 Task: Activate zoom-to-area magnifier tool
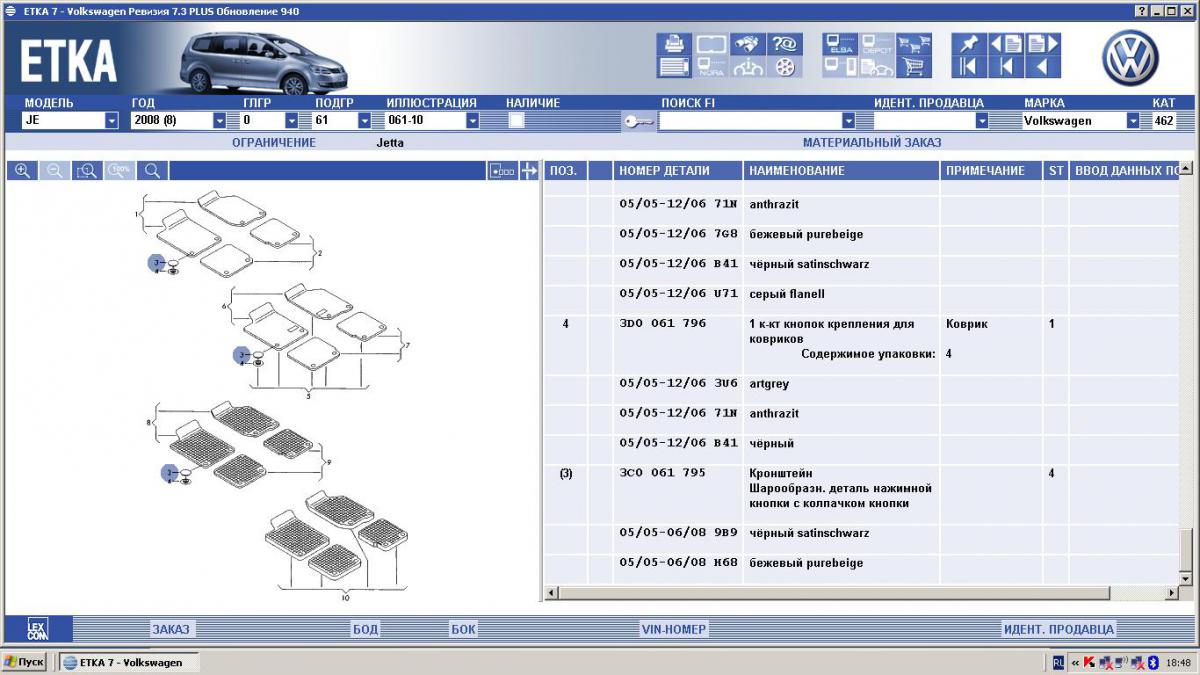coord(87,171)
